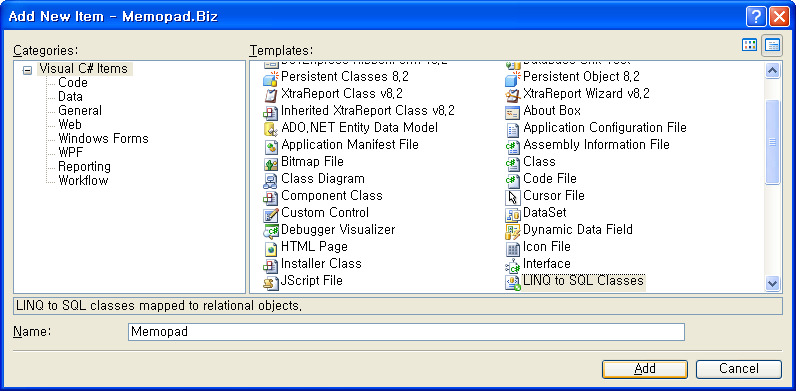Image resolution: width=796 pixels, height=391 pixels.
Task: Select the Assembly Information File icon
Action: coord(513,146)
